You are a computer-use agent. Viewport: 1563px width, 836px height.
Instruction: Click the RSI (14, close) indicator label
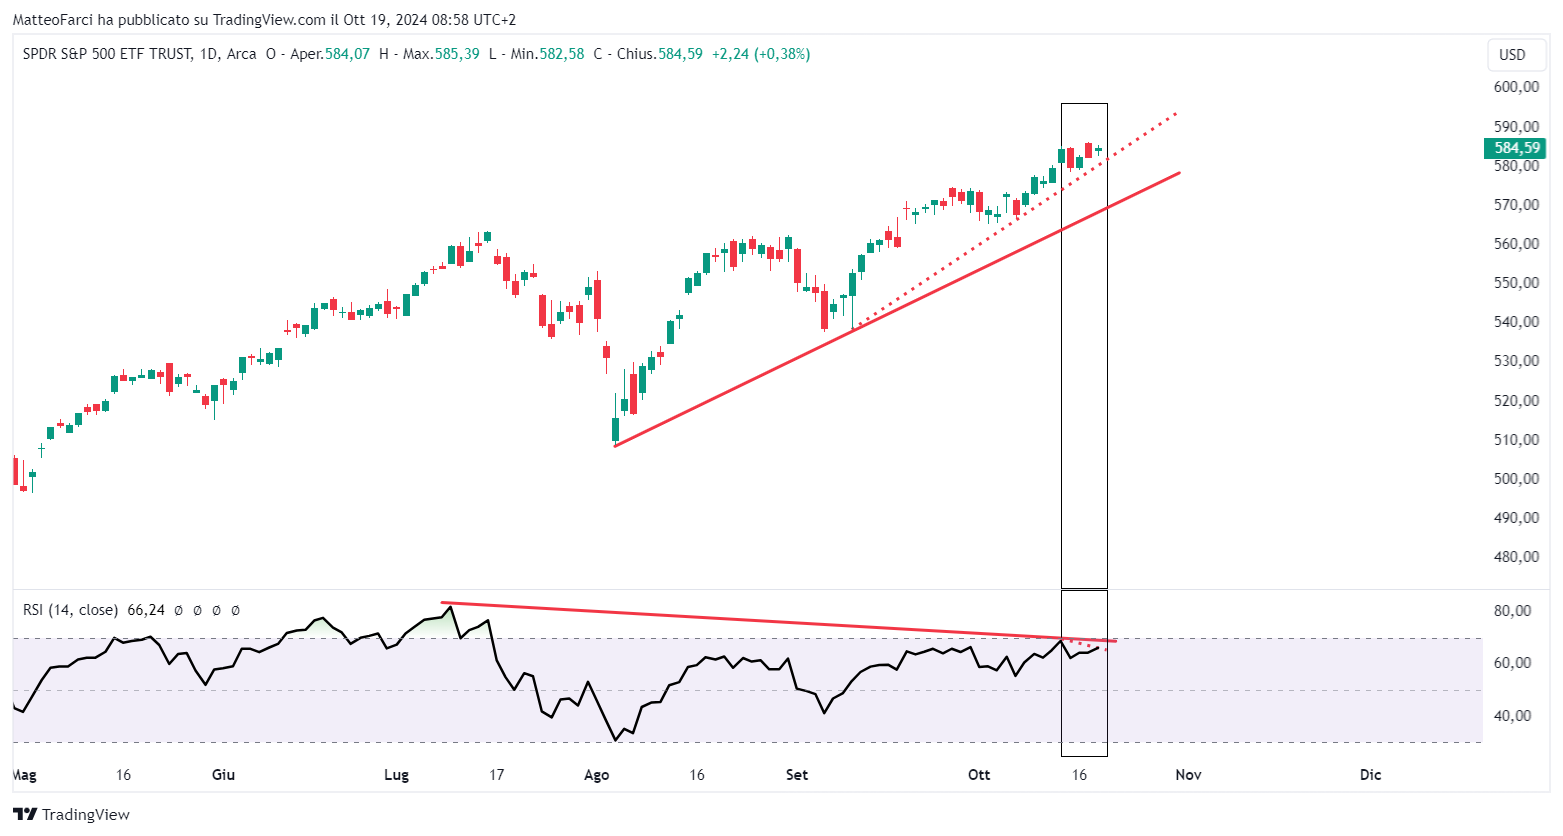pyautogui.click(x=70, y=610)
